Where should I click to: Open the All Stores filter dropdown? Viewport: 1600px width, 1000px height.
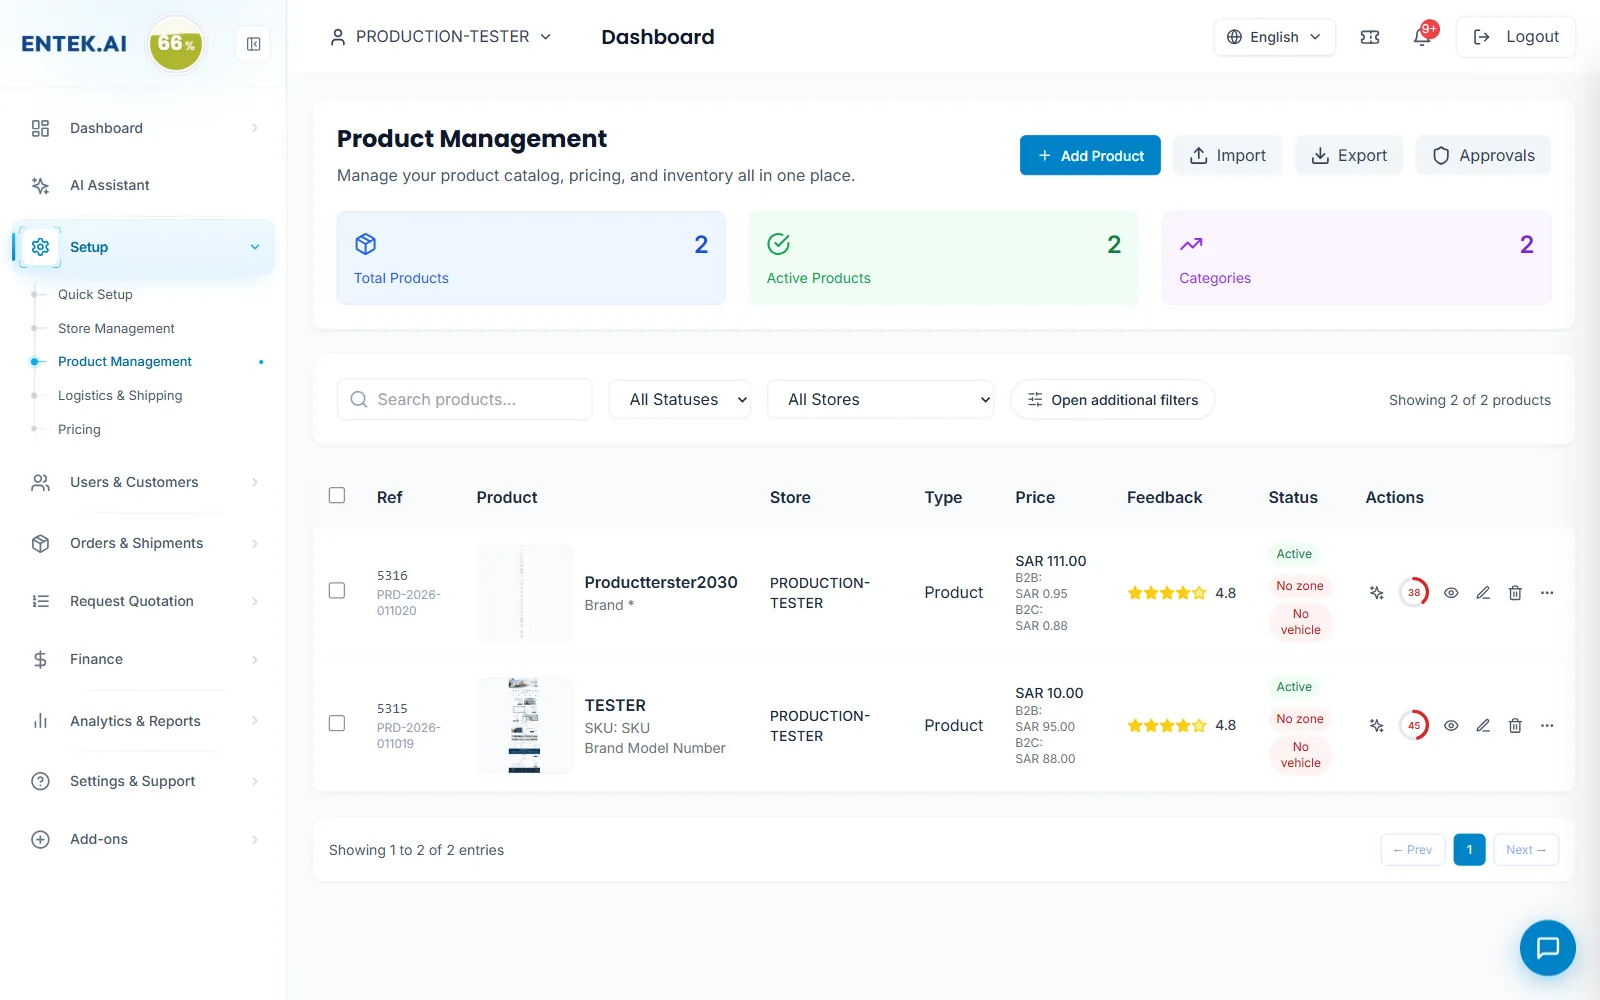pos(880,400)
